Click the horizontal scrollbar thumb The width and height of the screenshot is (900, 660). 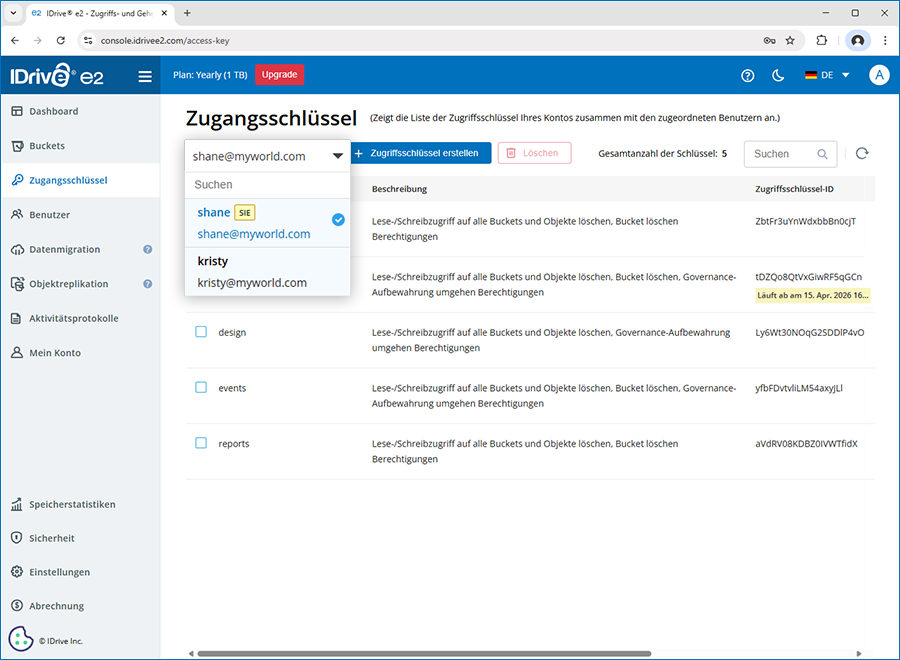(424, 654)
